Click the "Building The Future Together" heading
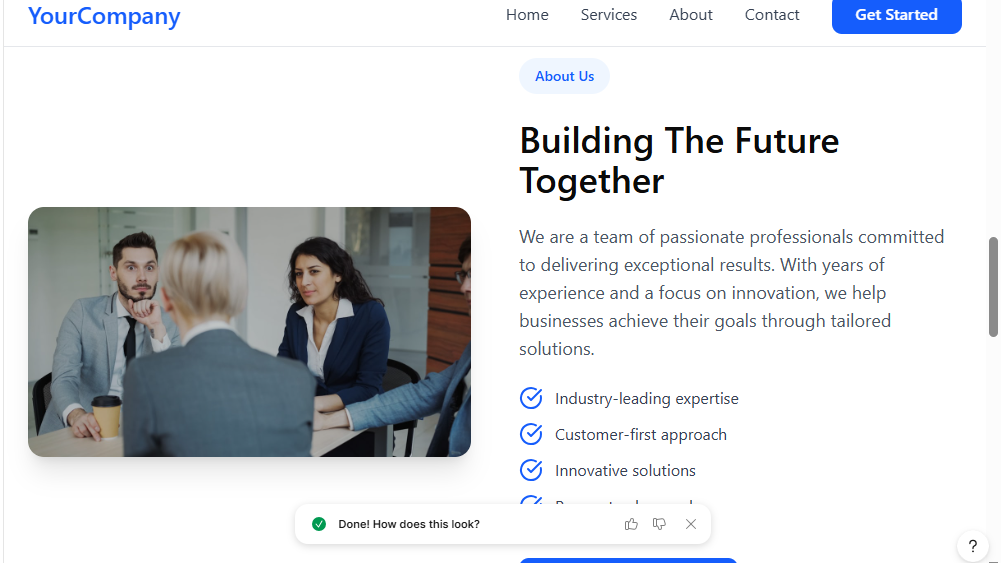 [x=679, y=160]
